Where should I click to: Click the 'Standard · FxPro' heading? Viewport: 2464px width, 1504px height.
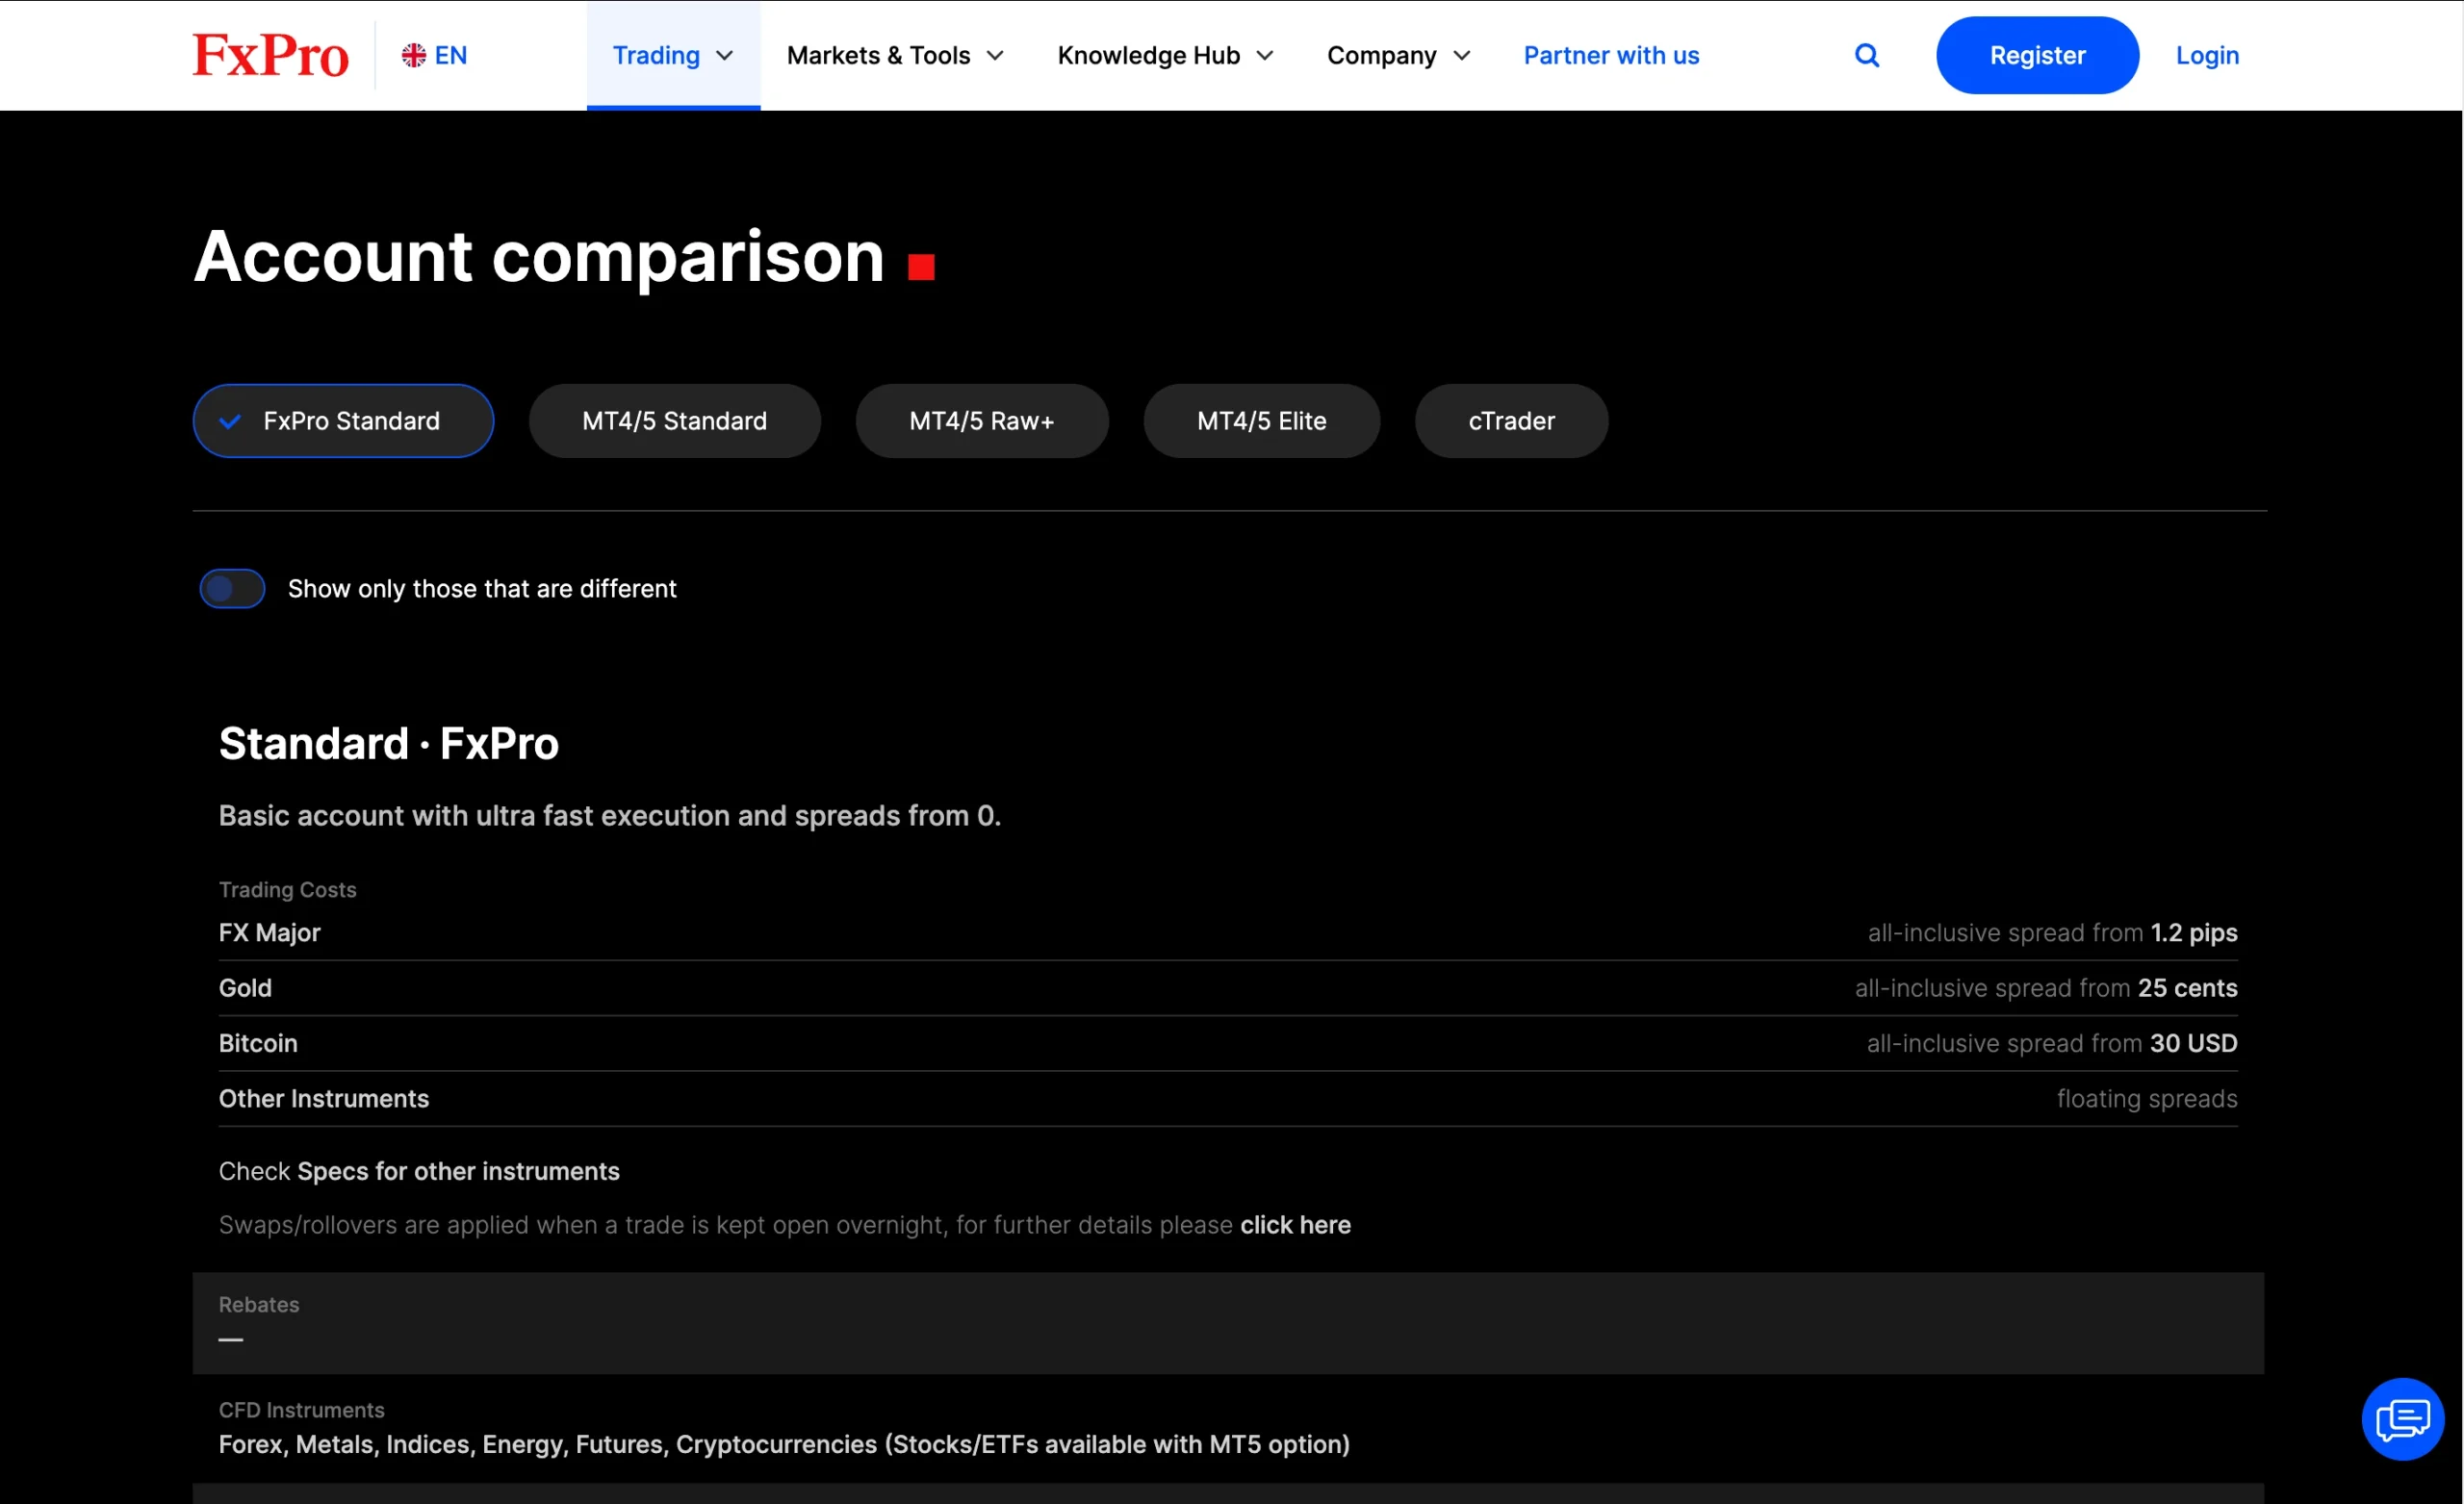coord(388,743)
